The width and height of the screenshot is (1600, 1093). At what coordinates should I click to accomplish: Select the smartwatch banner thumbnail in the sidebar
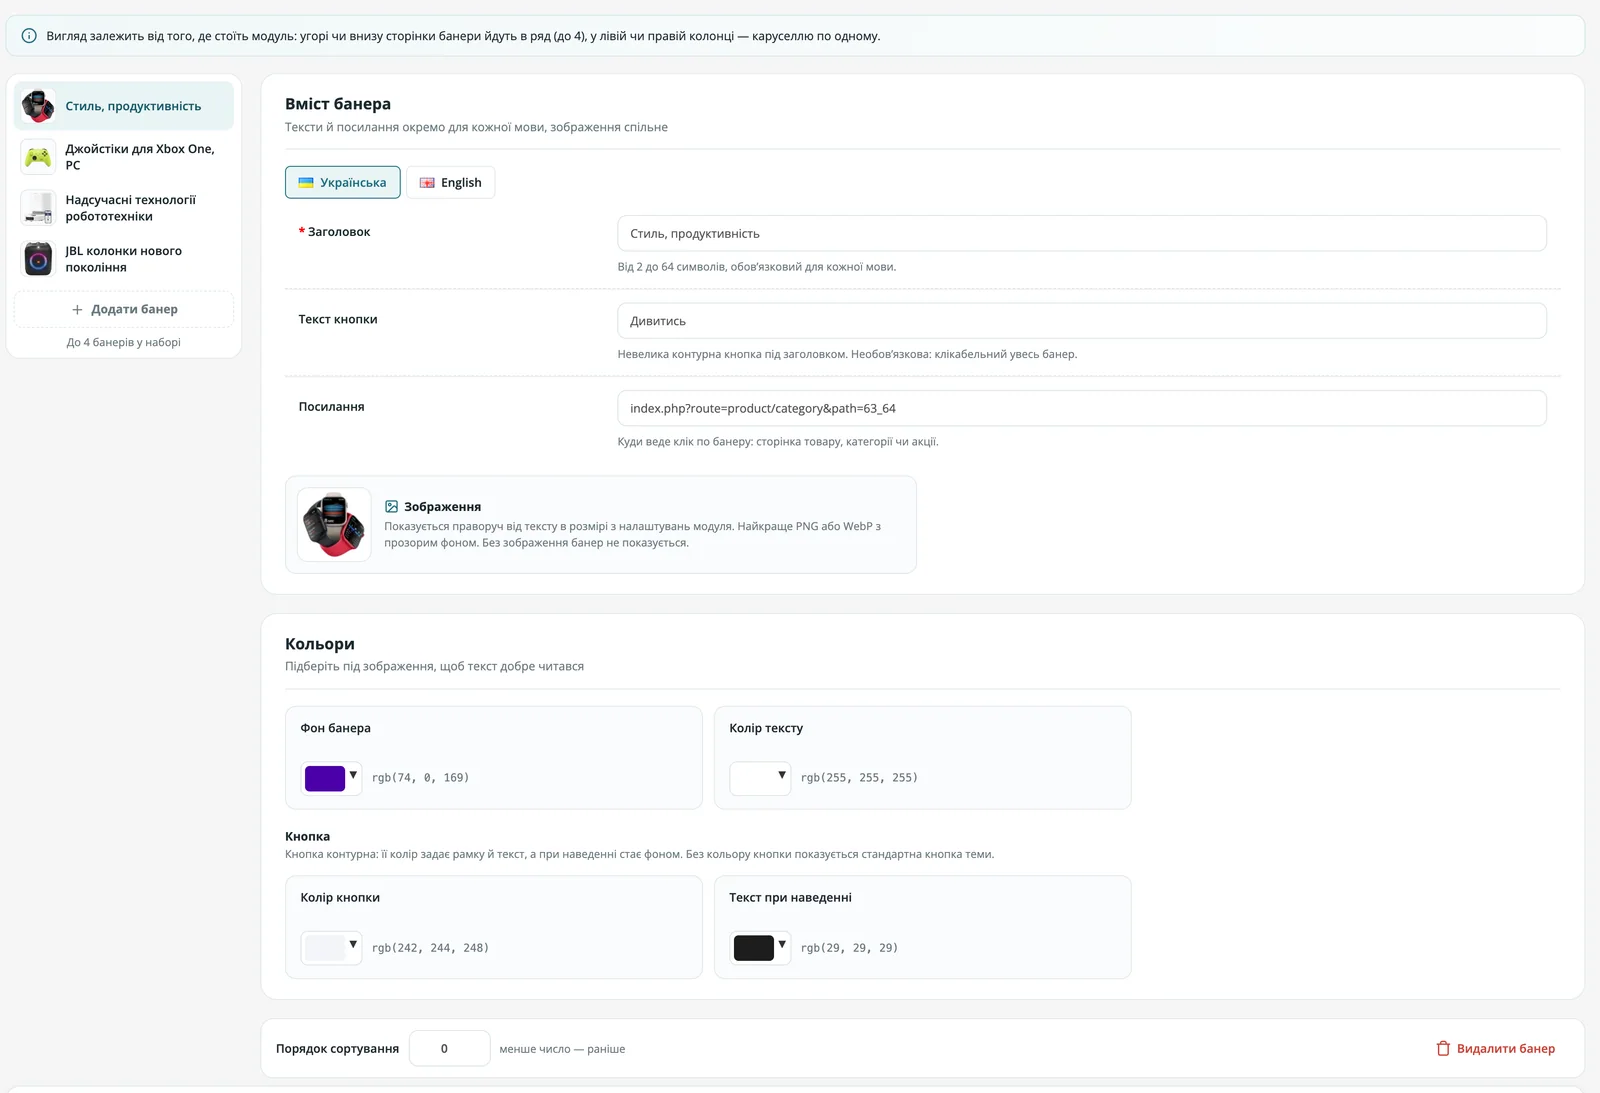(38, 106)
